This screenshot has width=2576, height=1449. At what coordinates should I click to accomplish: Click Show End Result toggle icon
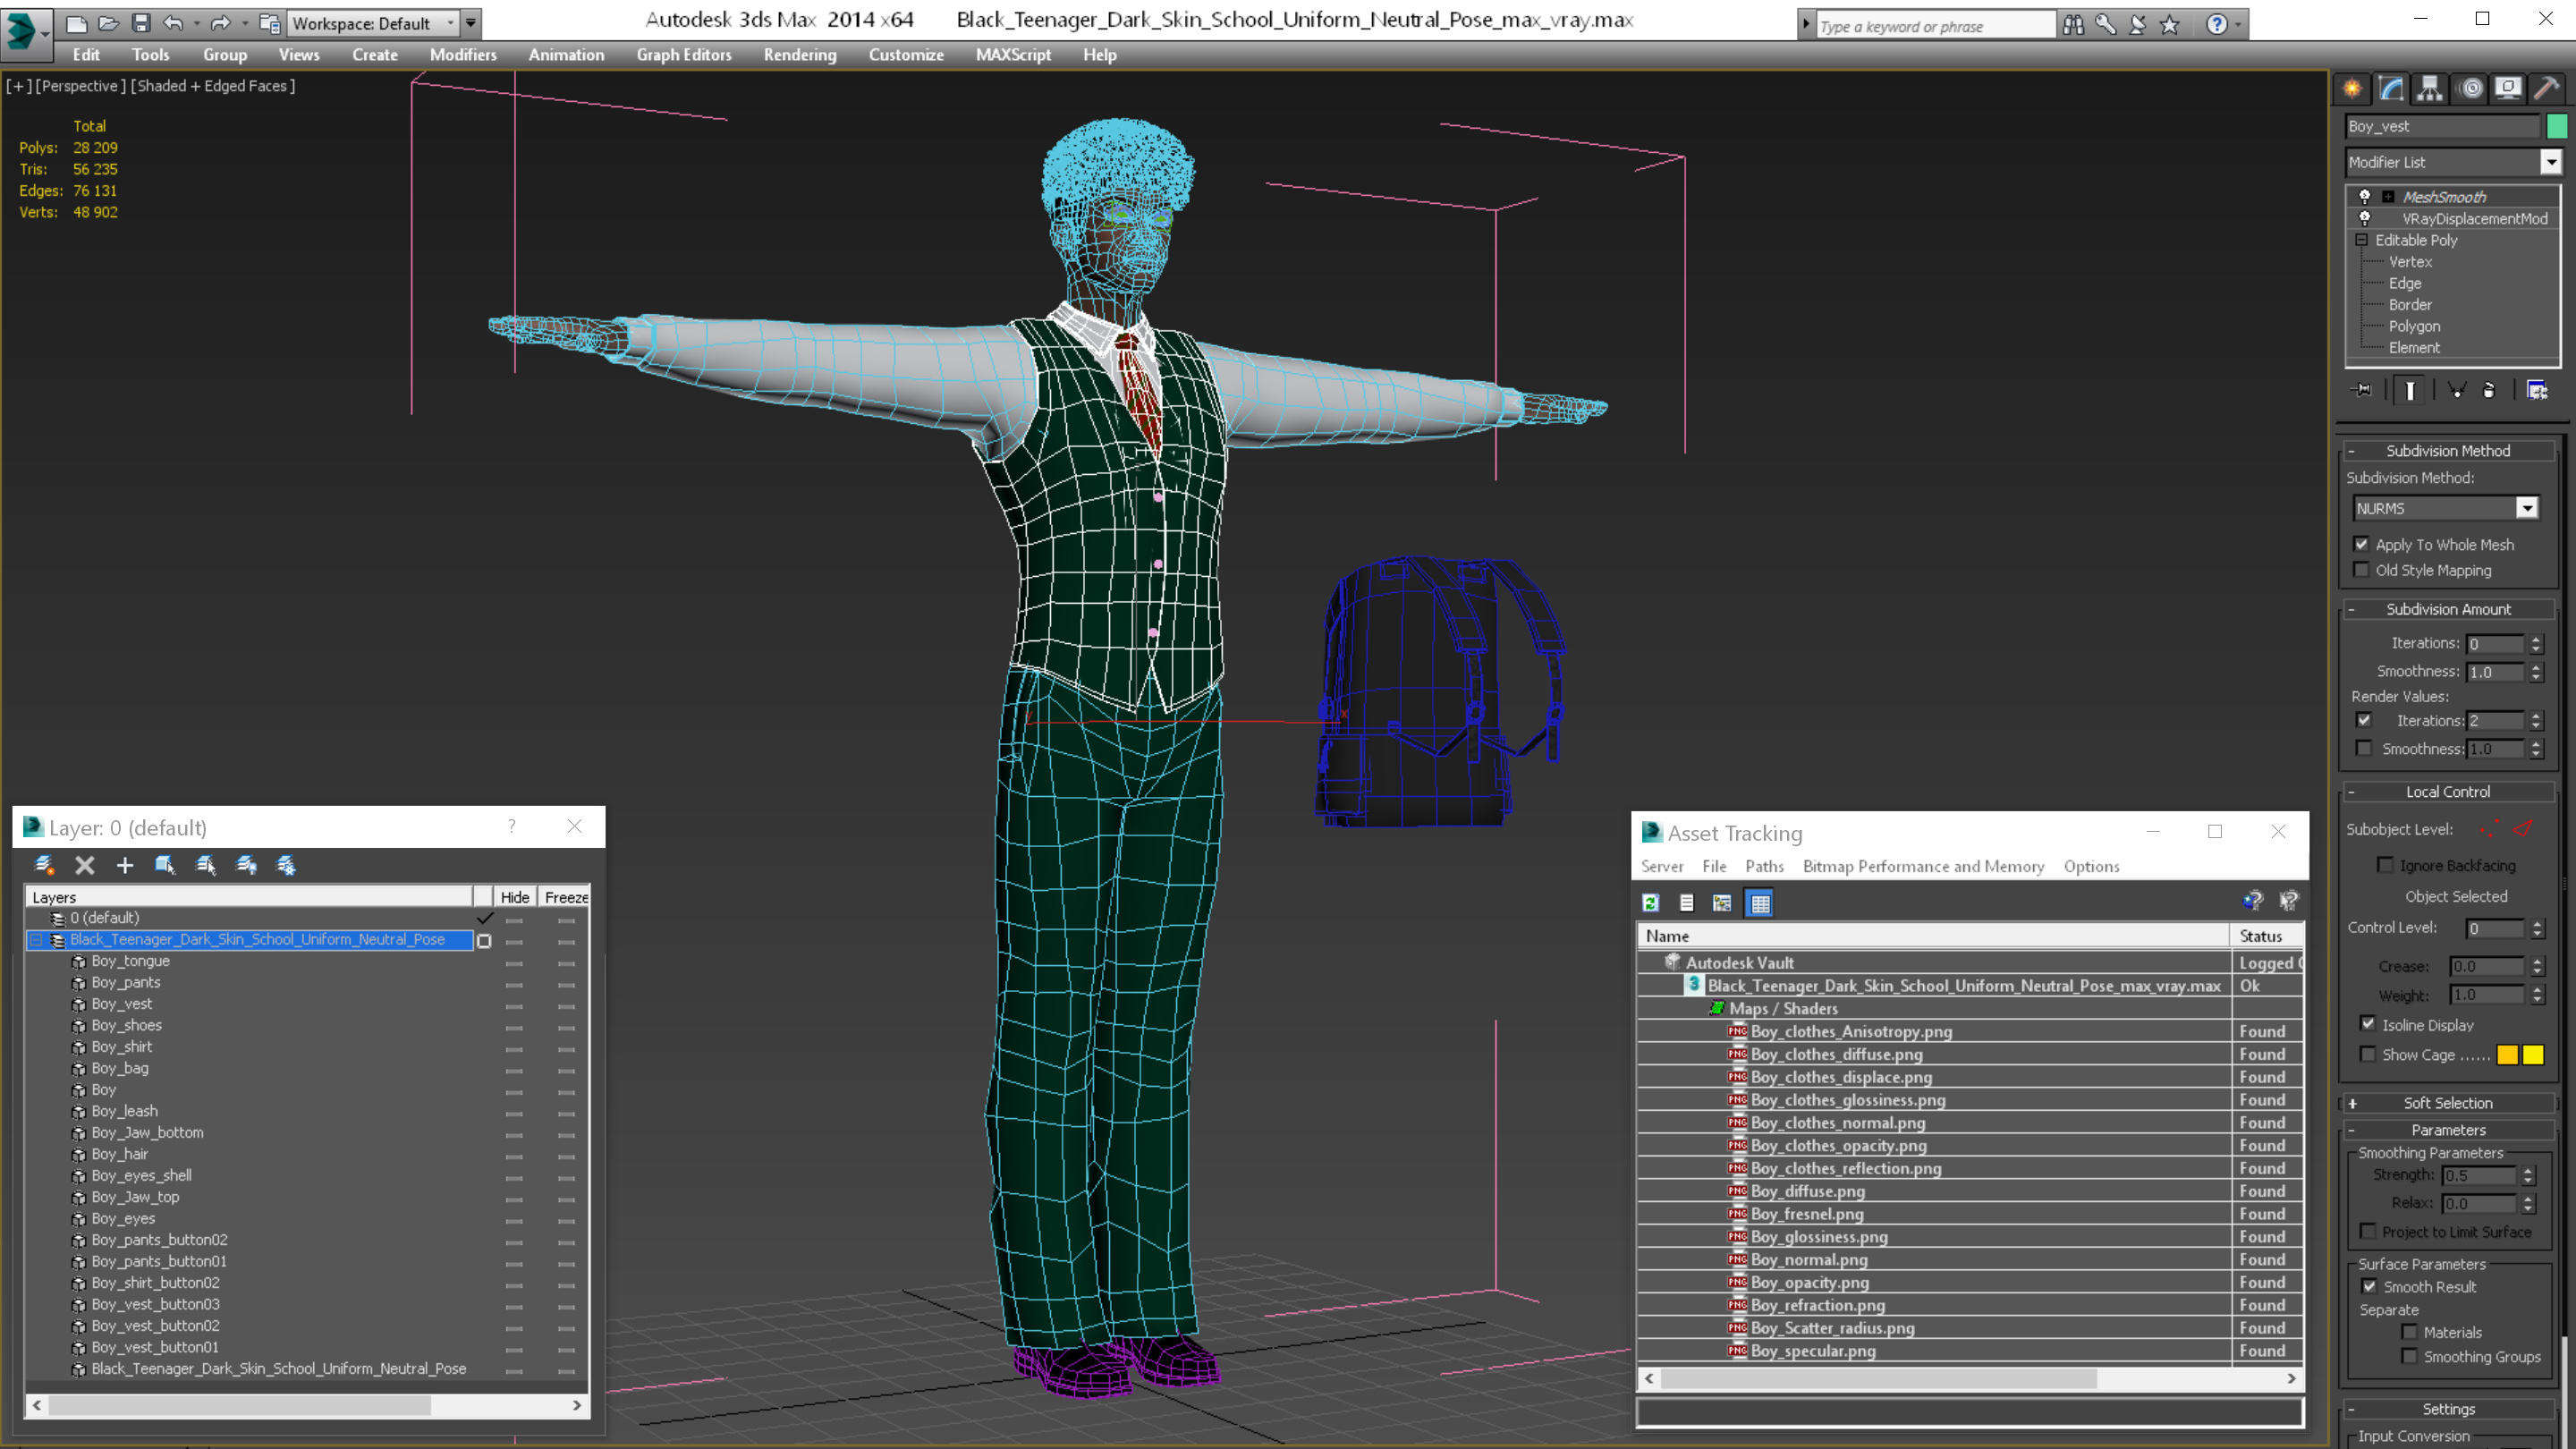[x=2410, y=390]
